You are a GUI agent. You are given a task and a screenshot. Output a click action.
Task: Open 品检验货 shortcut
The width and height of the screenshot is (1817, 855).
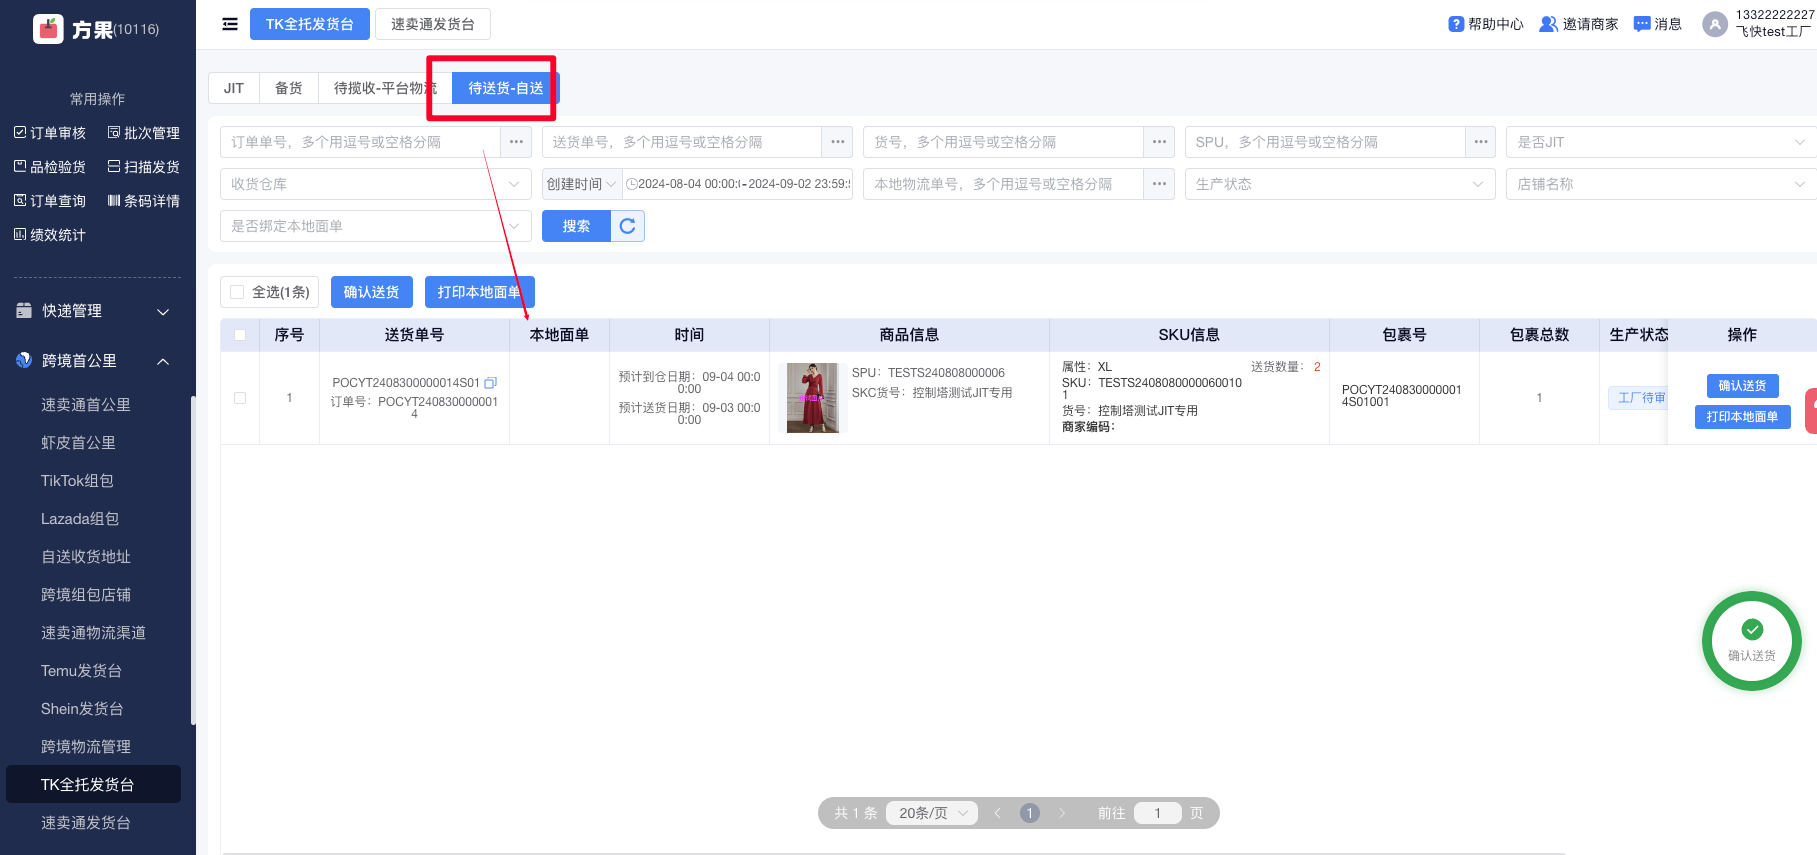click(50, 167)
